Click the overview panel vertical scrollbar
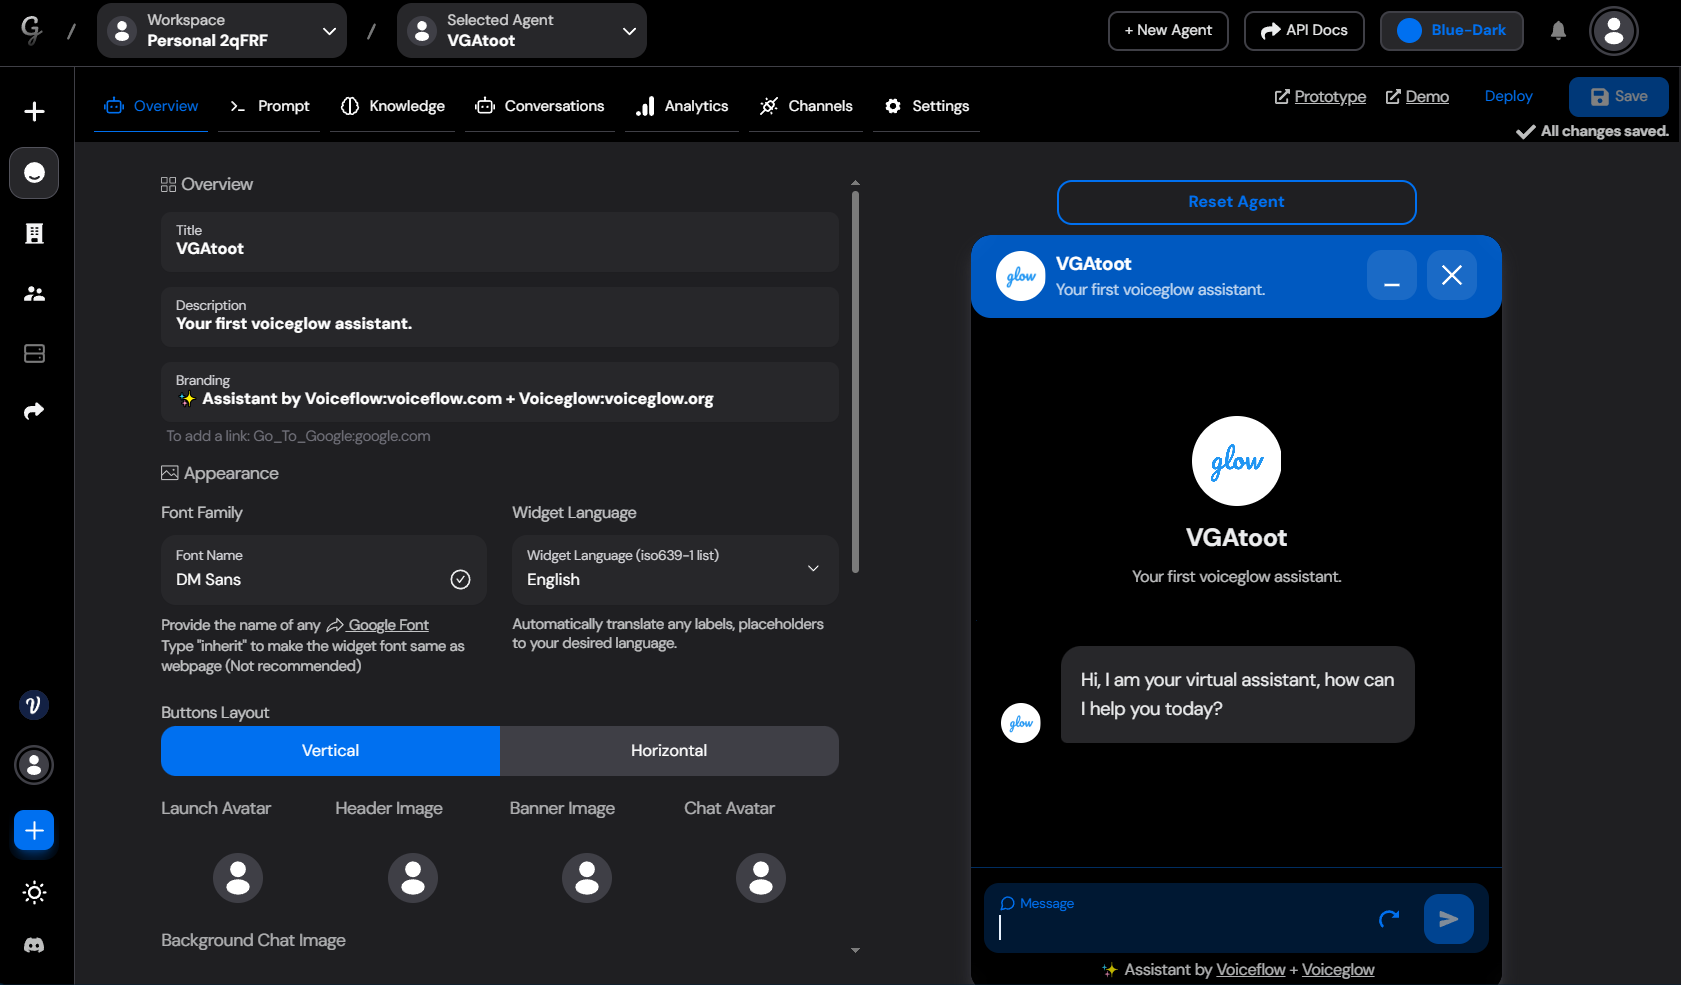Image resolution: width=1681 pixels, height=985 pixels. pyautogui.click(x=855, y=380)
